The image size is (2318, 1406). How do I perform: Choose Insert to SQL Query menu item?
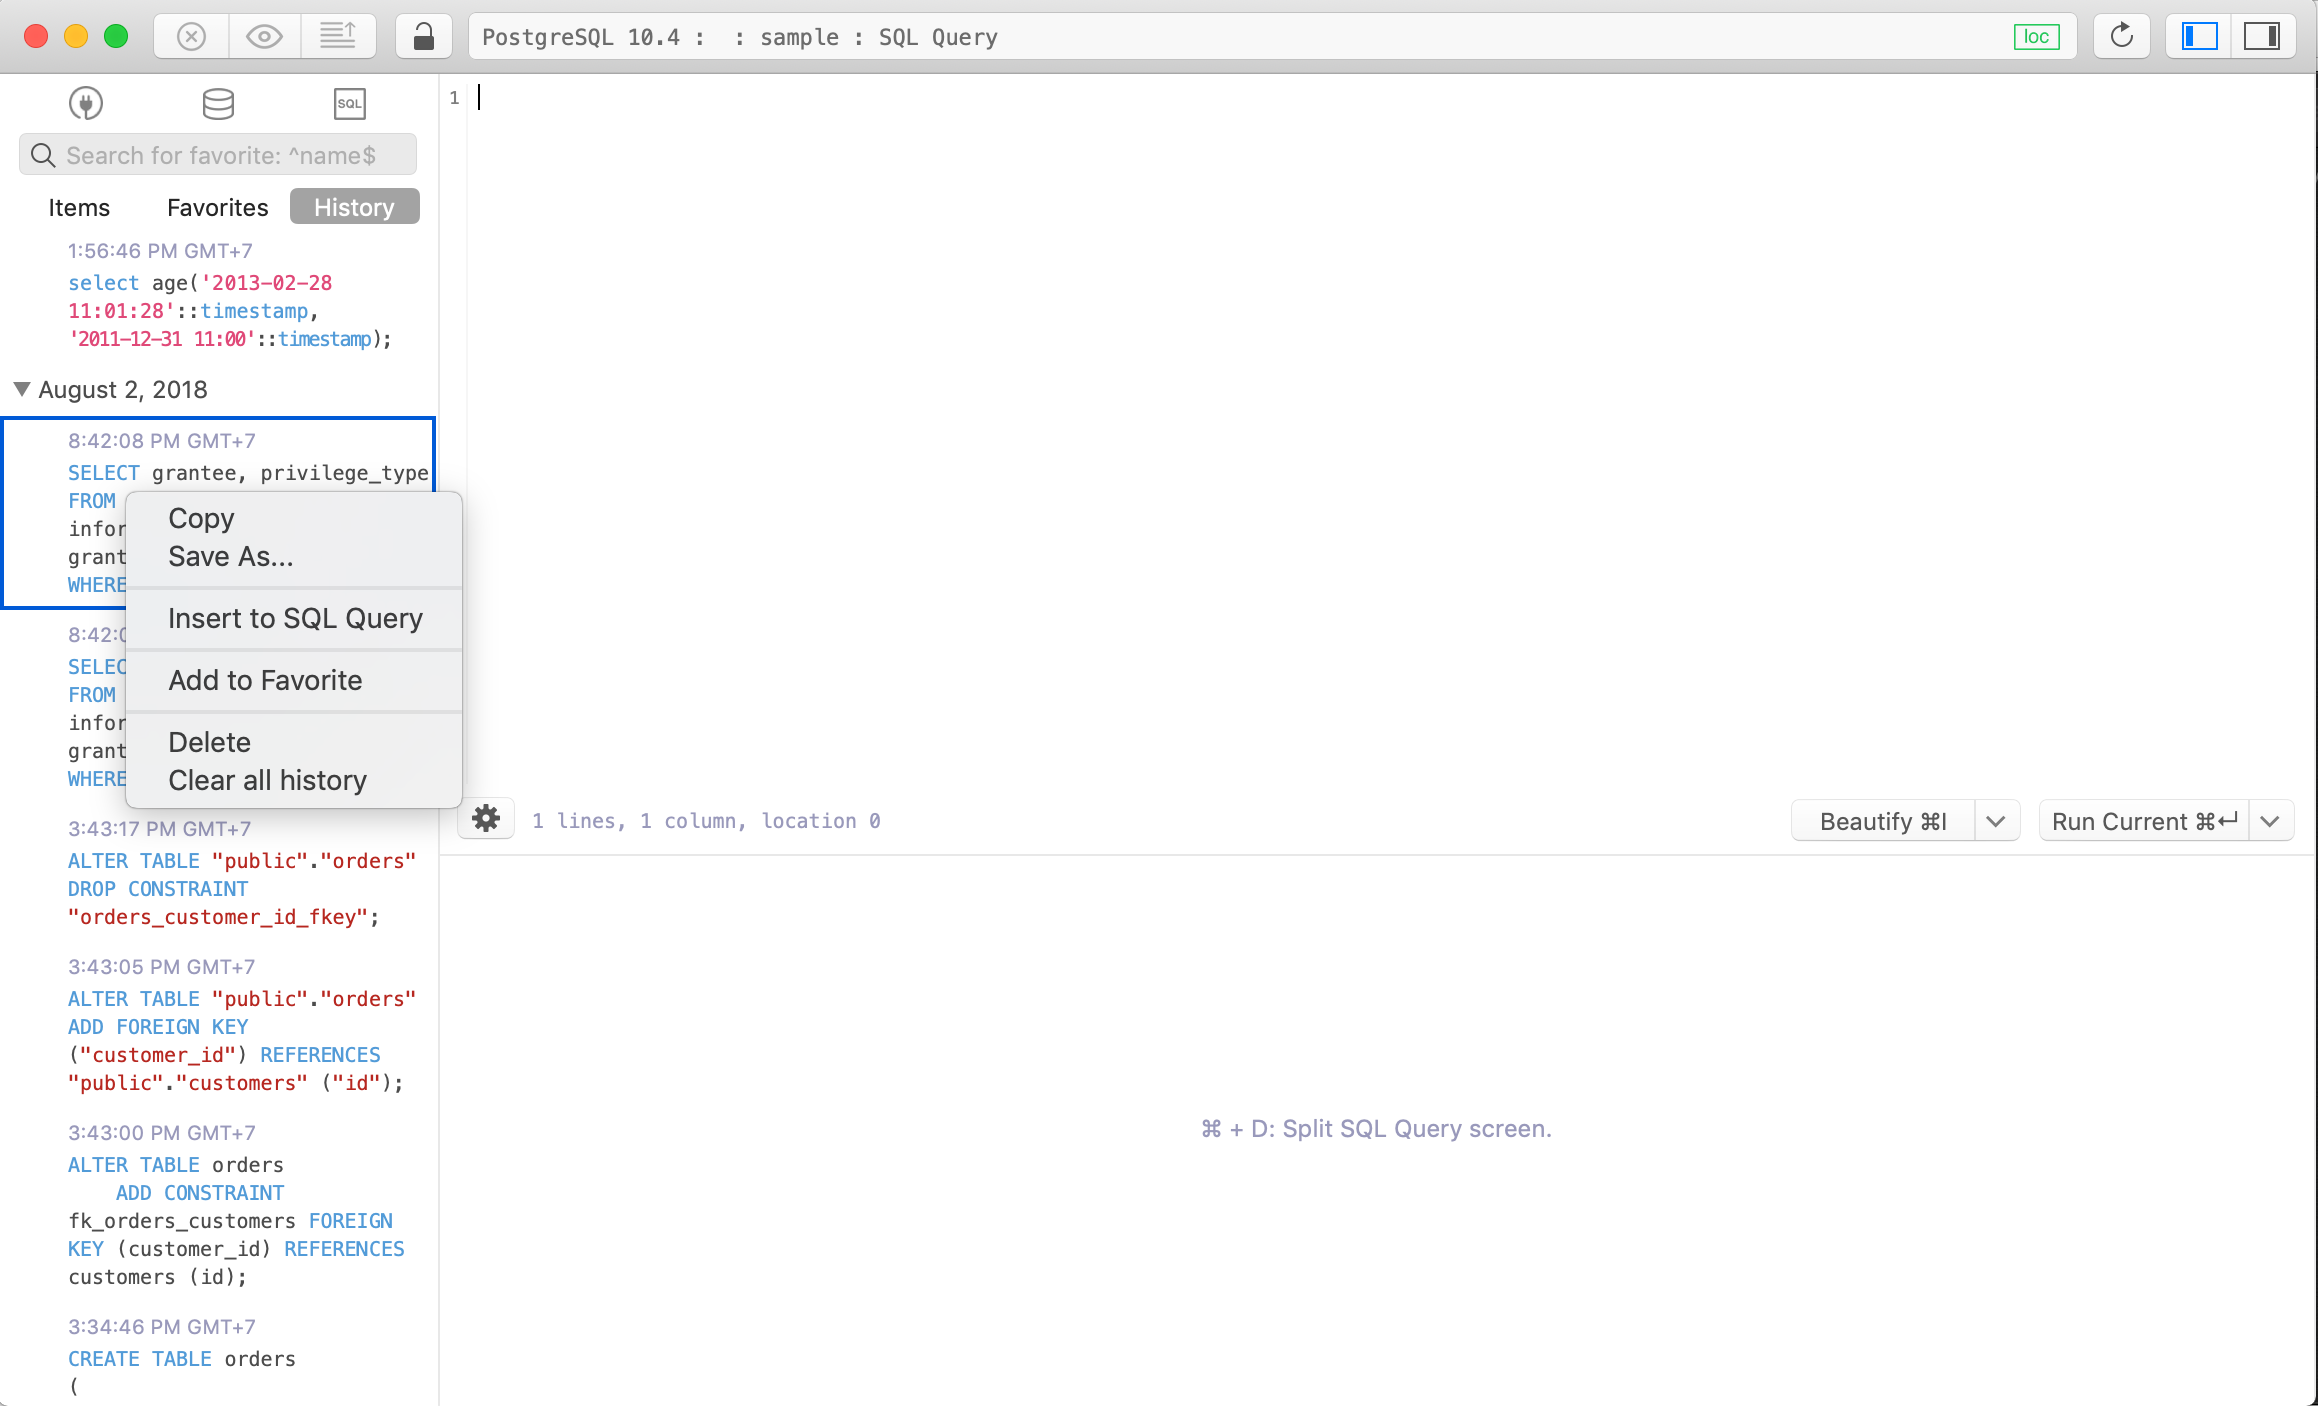(295, 618)
